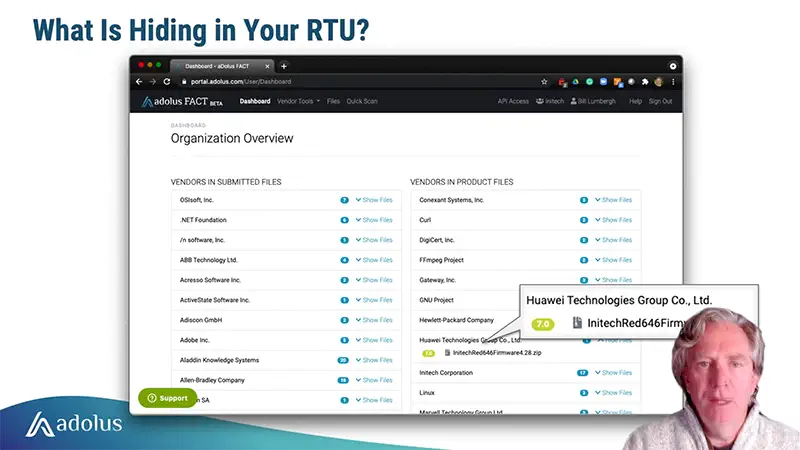This screenshot has width=800, height=450.
Task: Go back with browser back arrow
Action: point(139,82)
